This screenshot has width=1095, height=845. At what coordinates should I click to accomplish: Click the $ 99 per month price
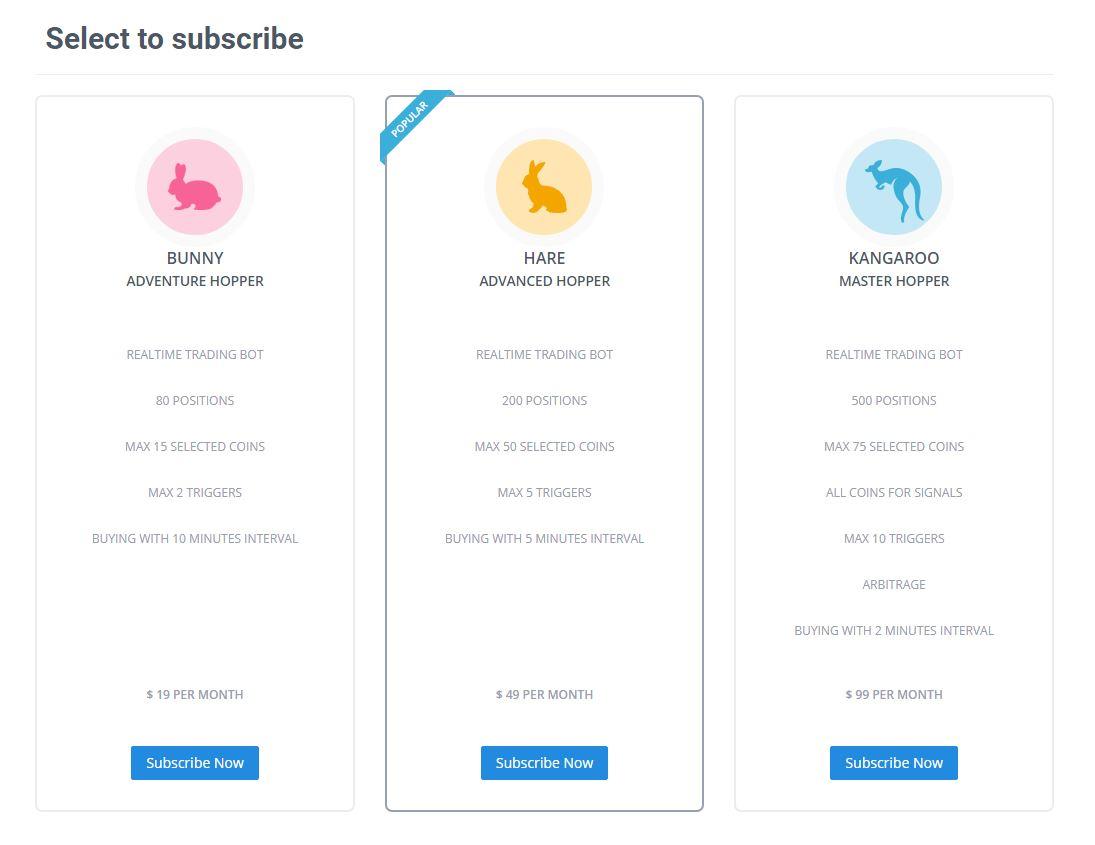[x=894, y=694]
